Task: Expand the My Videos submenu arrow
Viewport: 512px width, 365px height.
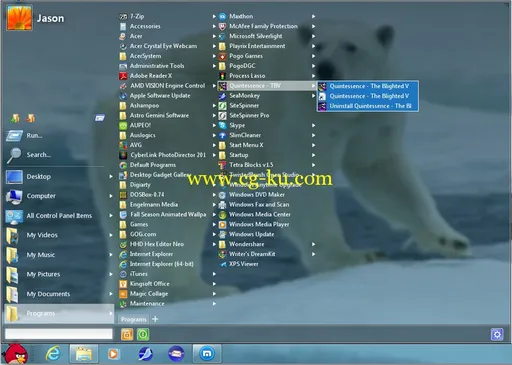Action: tap(111, 235)
